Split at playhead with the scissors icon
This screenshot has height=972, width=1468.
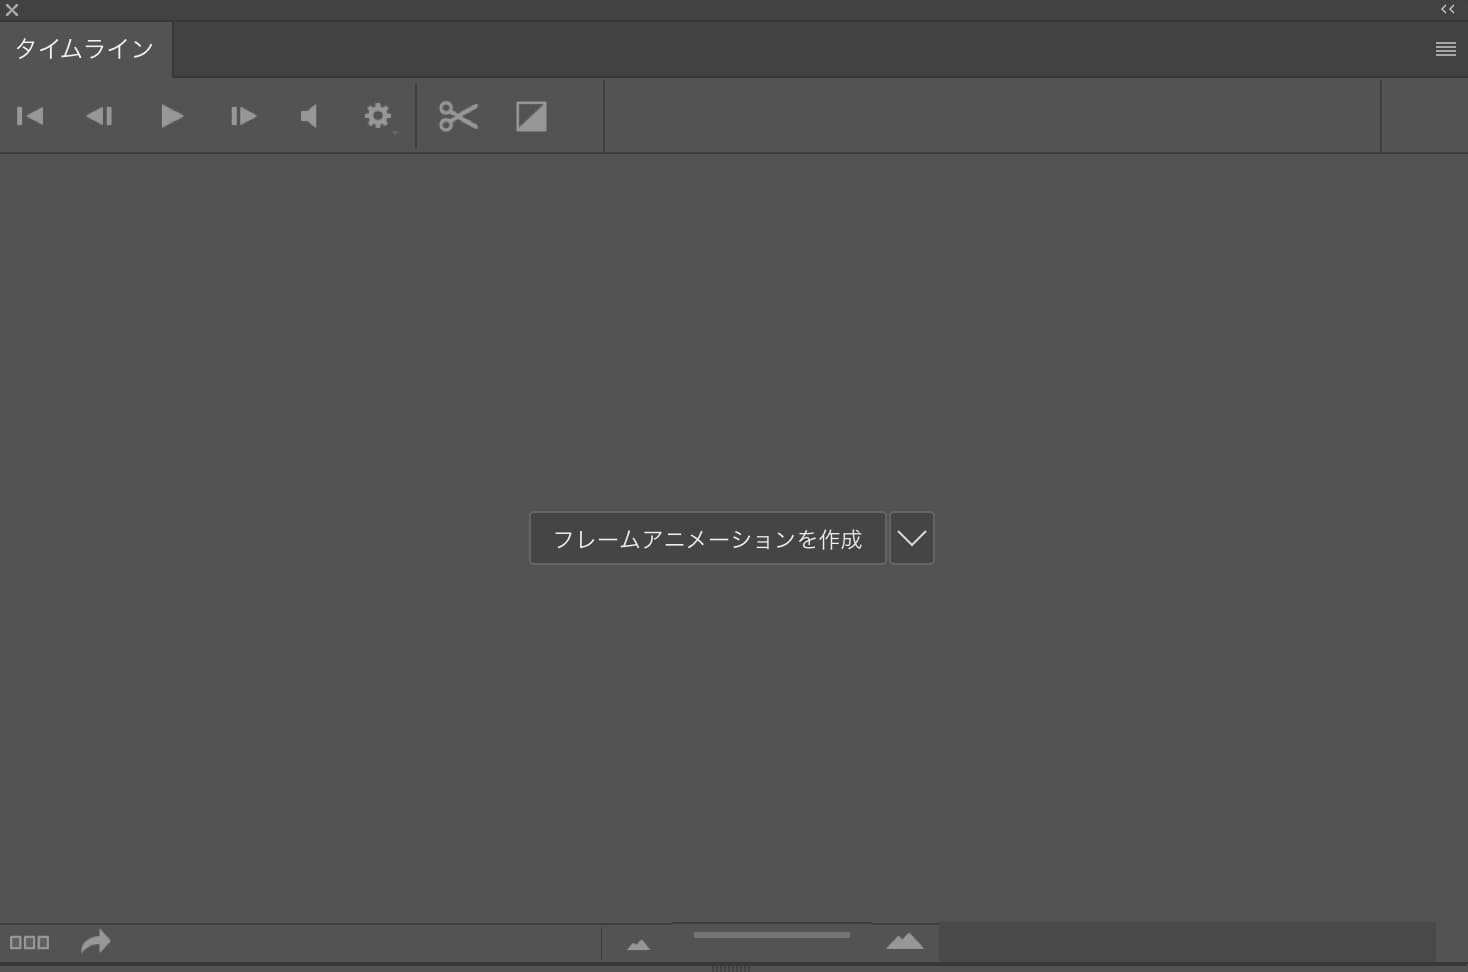pos(458,116)
